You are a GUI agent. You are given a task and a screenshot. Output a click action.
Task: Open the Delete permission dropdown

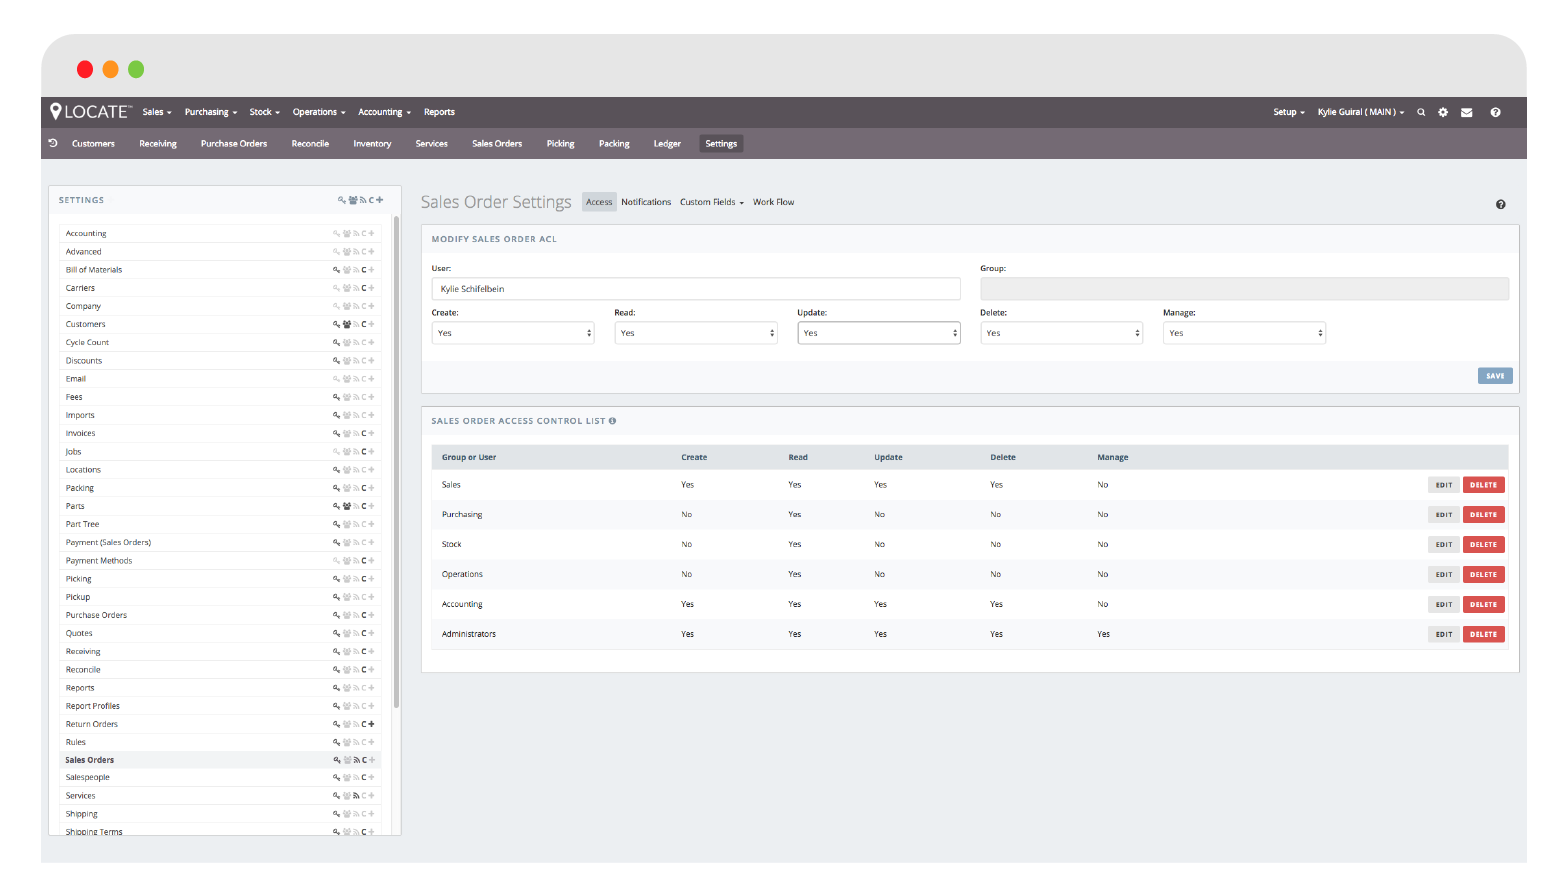[x=1062, y=333]
